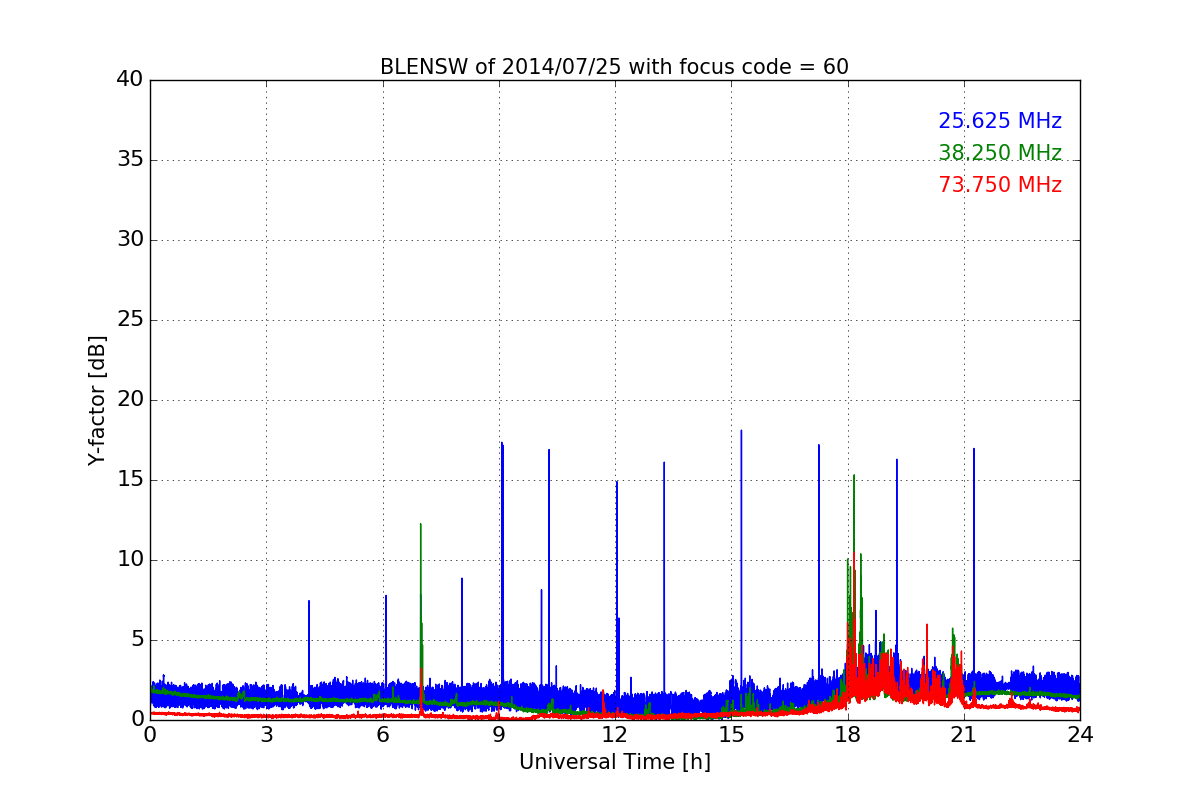Screen dimensions: 1200x800
Task: Click the blue spike just after 4 h
Action: tap(309, 640)
